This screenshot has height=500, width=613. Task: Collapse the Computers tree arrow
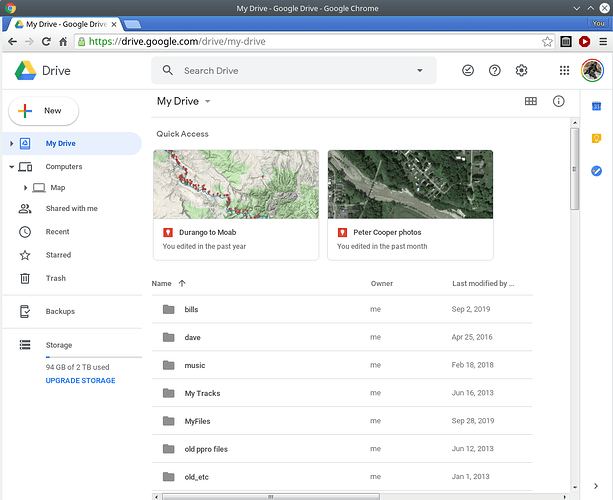11,167
